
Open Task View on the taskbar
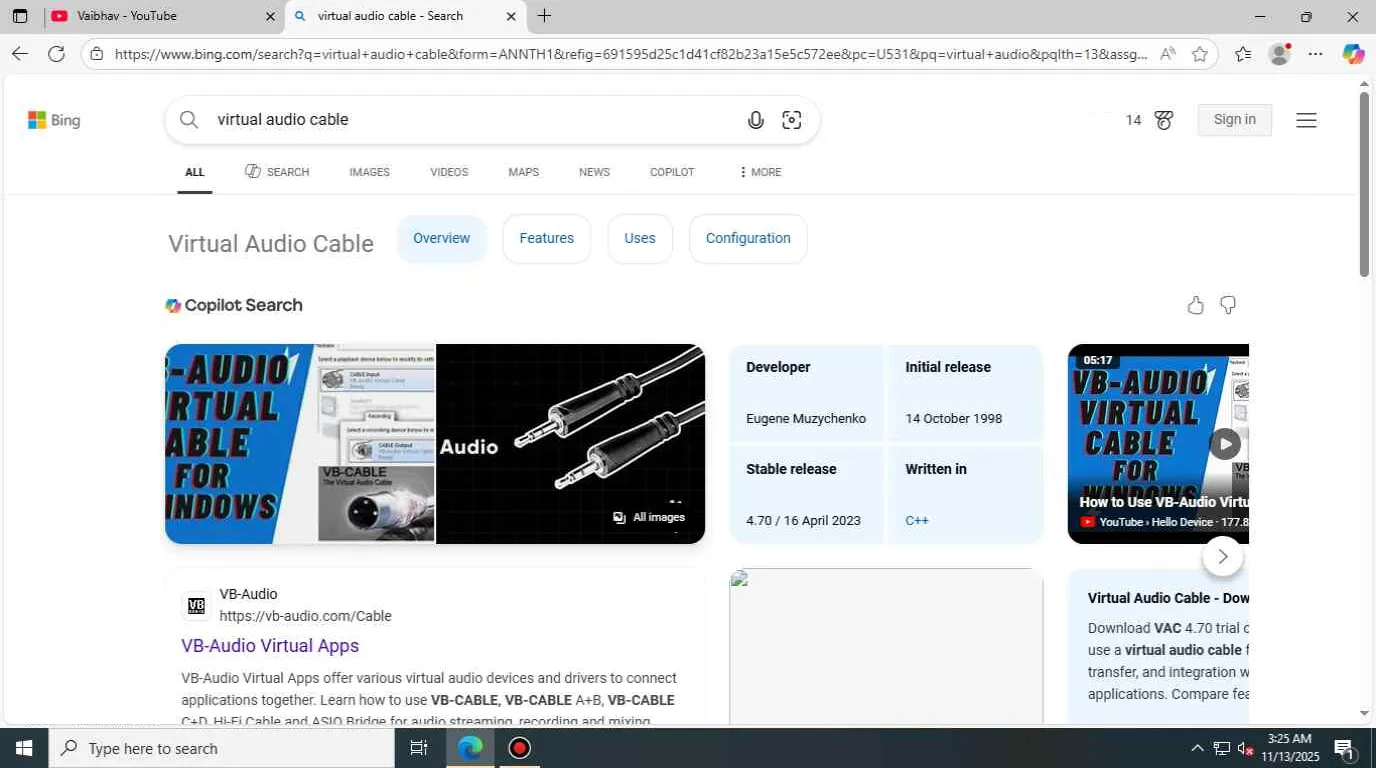419,748
